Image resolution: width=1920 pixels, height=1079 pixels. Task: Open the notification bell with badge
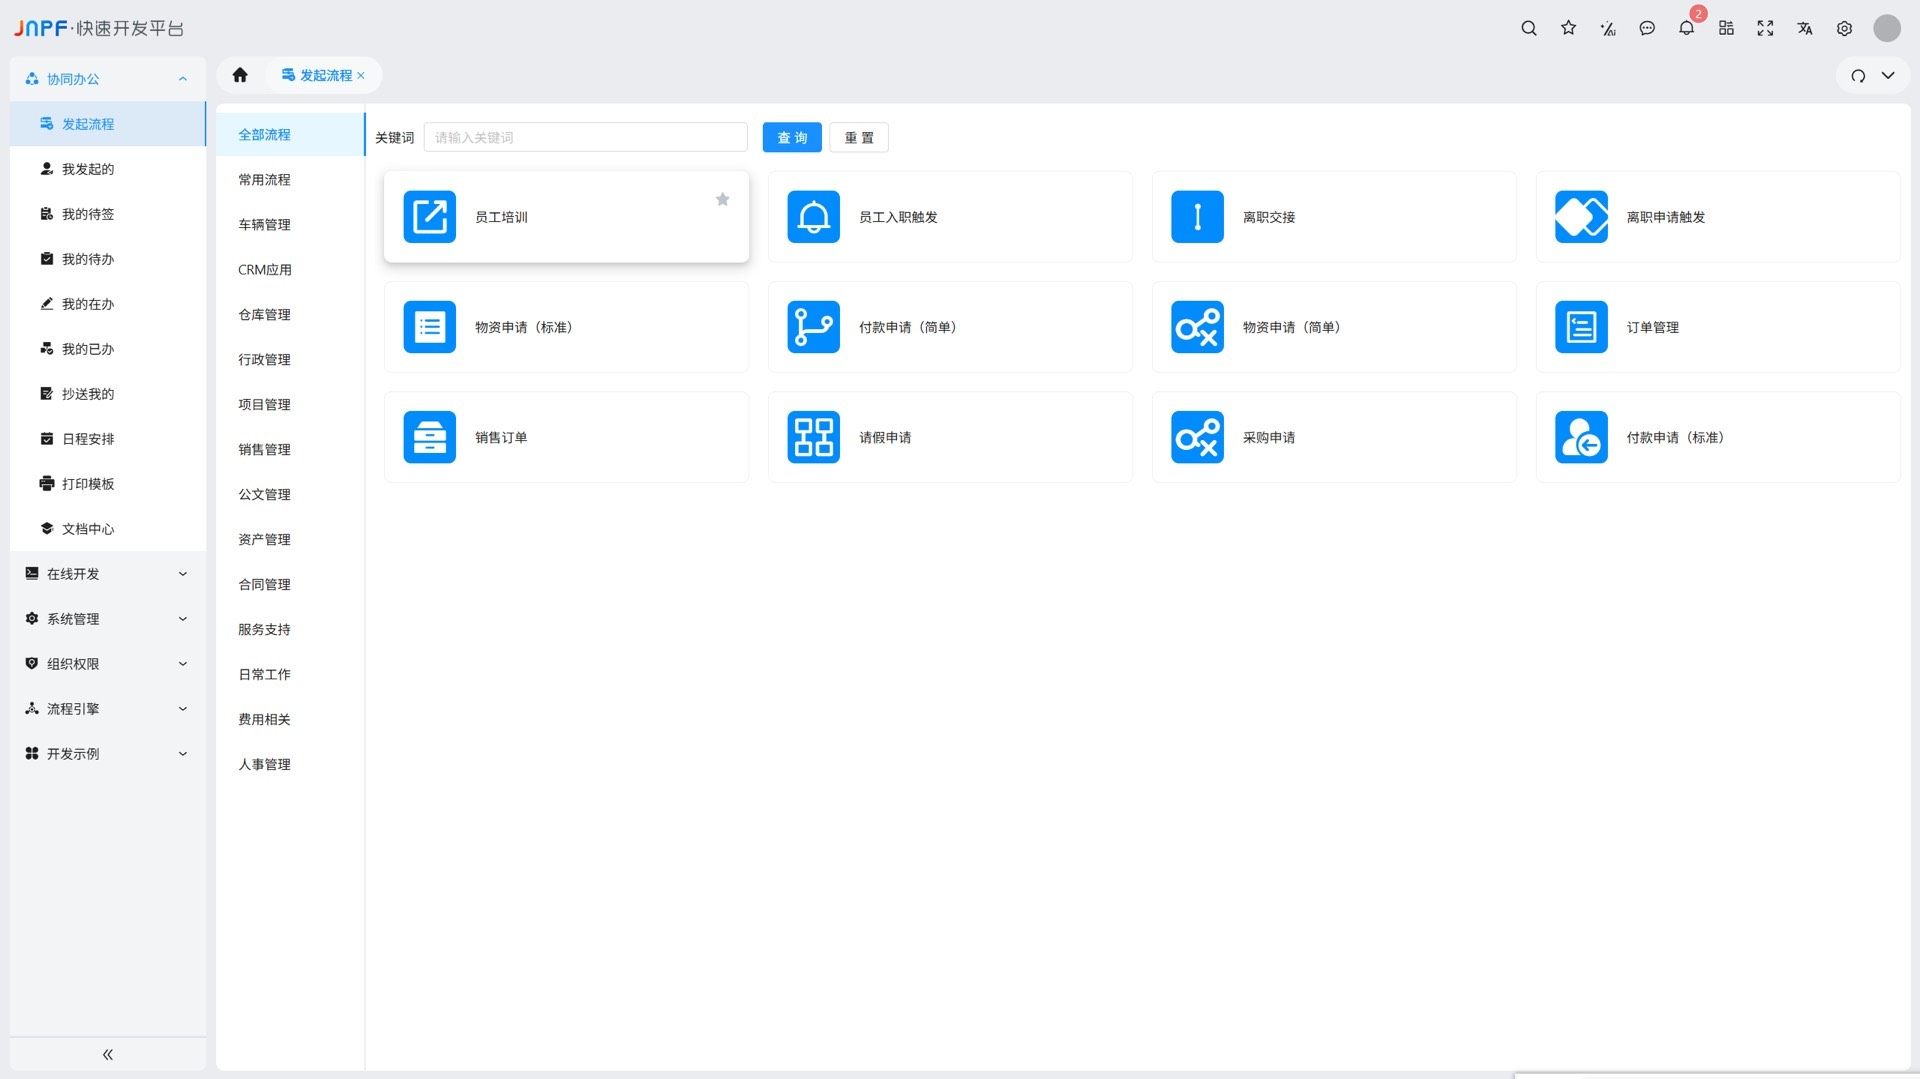1686,28
